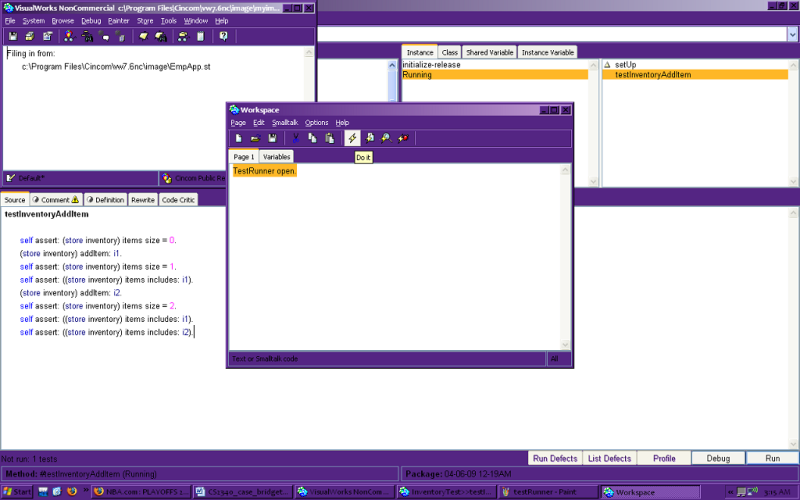Select testInventoryAddItem in the method list
Viewport: 800px width, 500px height.
coord(652,75)
